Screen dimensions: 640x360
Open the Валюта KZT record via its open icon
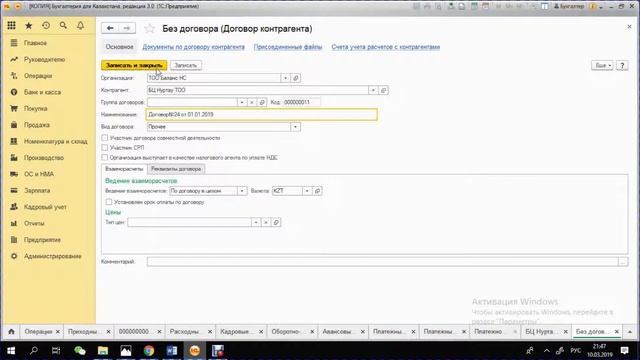click(317, 191)
